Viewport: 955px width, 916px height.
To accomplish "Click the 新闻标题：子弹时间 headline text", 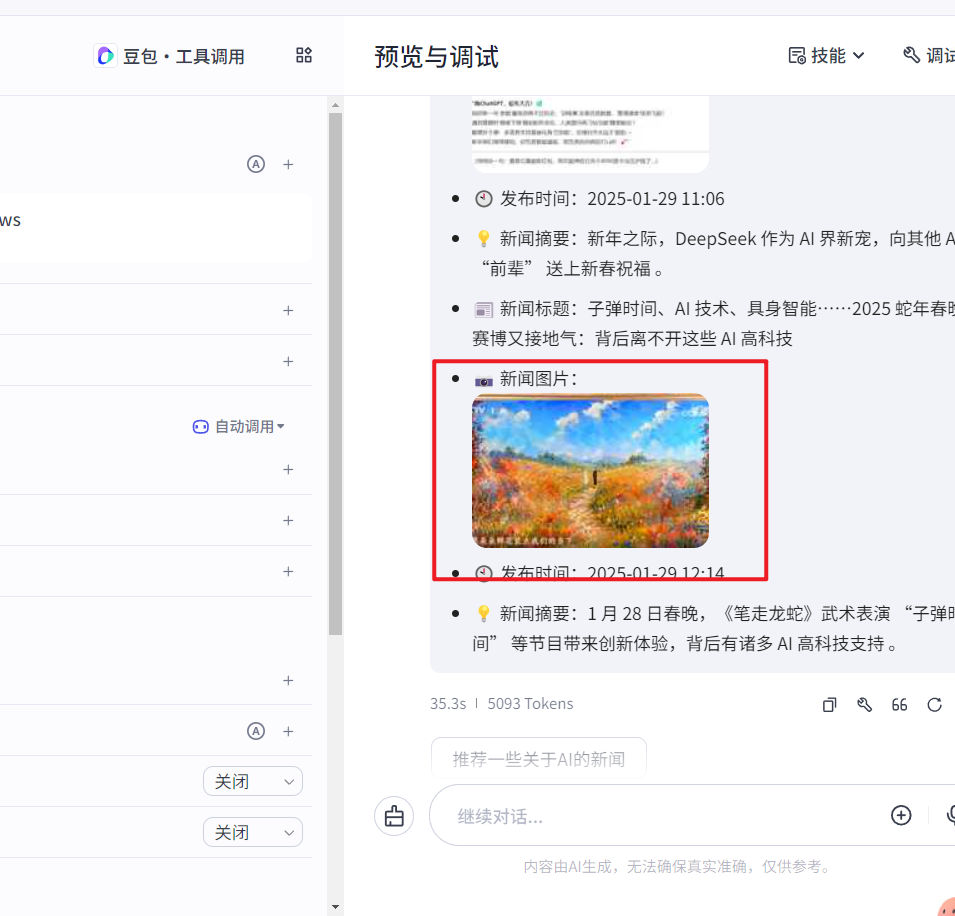I will click(713, 323).
